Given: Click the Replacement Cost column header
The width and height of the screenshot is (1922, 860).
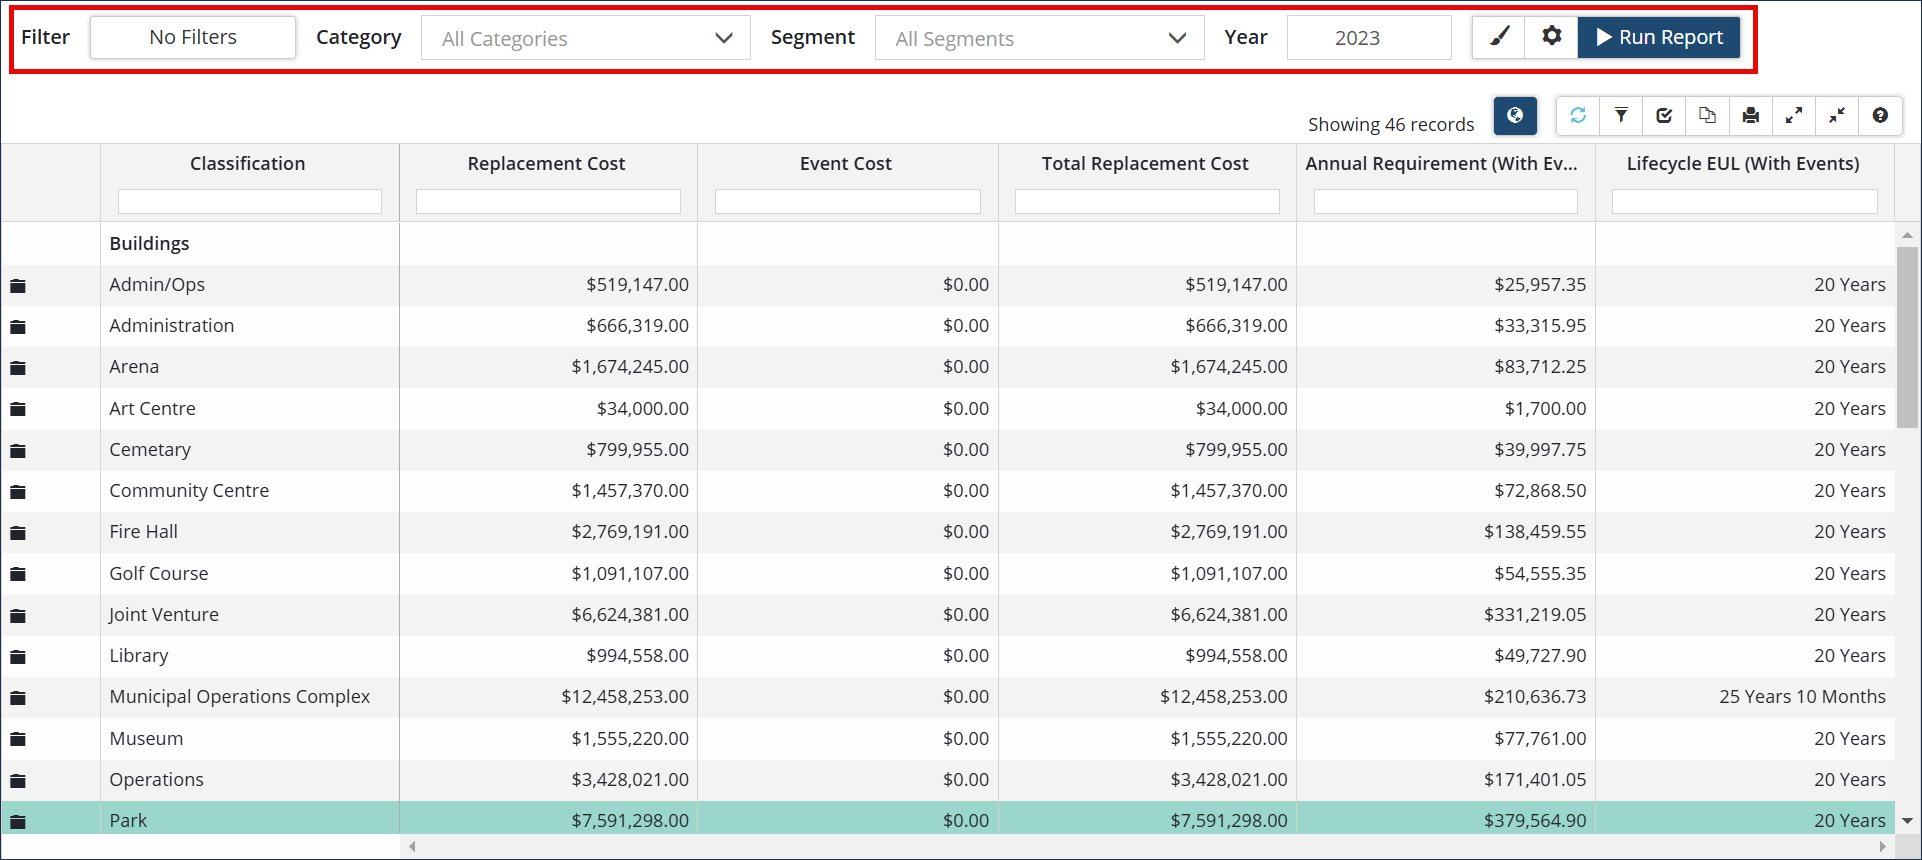Looking at the screenshot, I should 546,164.
